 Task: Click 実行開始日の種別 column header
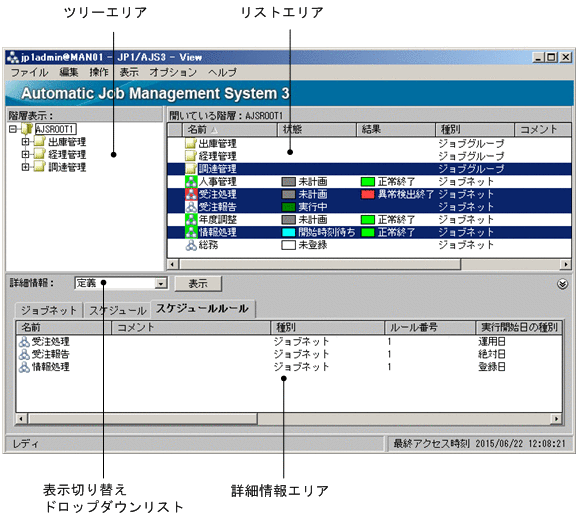pyautogui.click(x=519, y=327)
